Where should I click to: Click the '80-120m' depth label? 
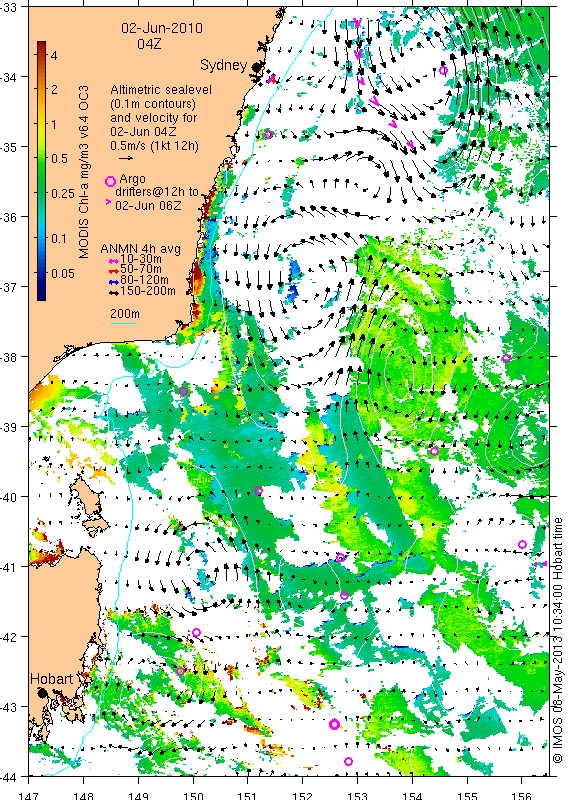[144, 280]
